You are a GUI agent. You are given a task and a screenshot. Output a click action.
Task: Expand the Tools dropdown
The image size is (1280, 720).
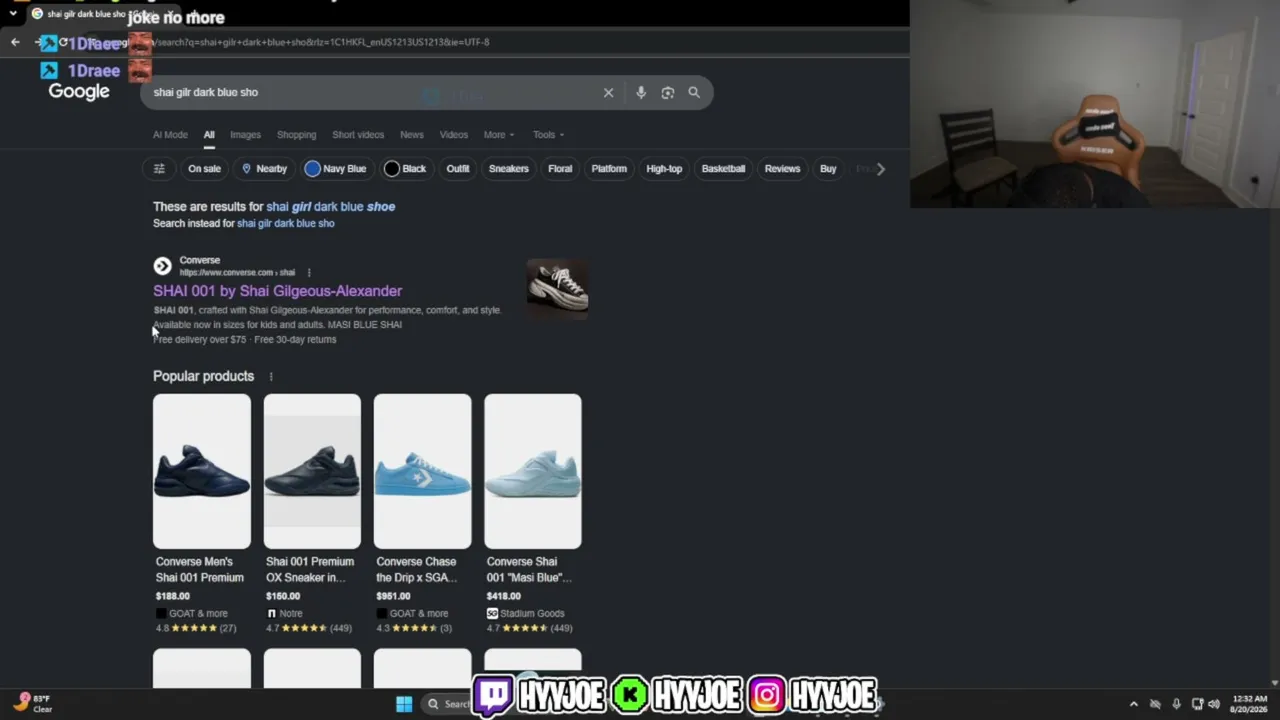tap(548, 134)
